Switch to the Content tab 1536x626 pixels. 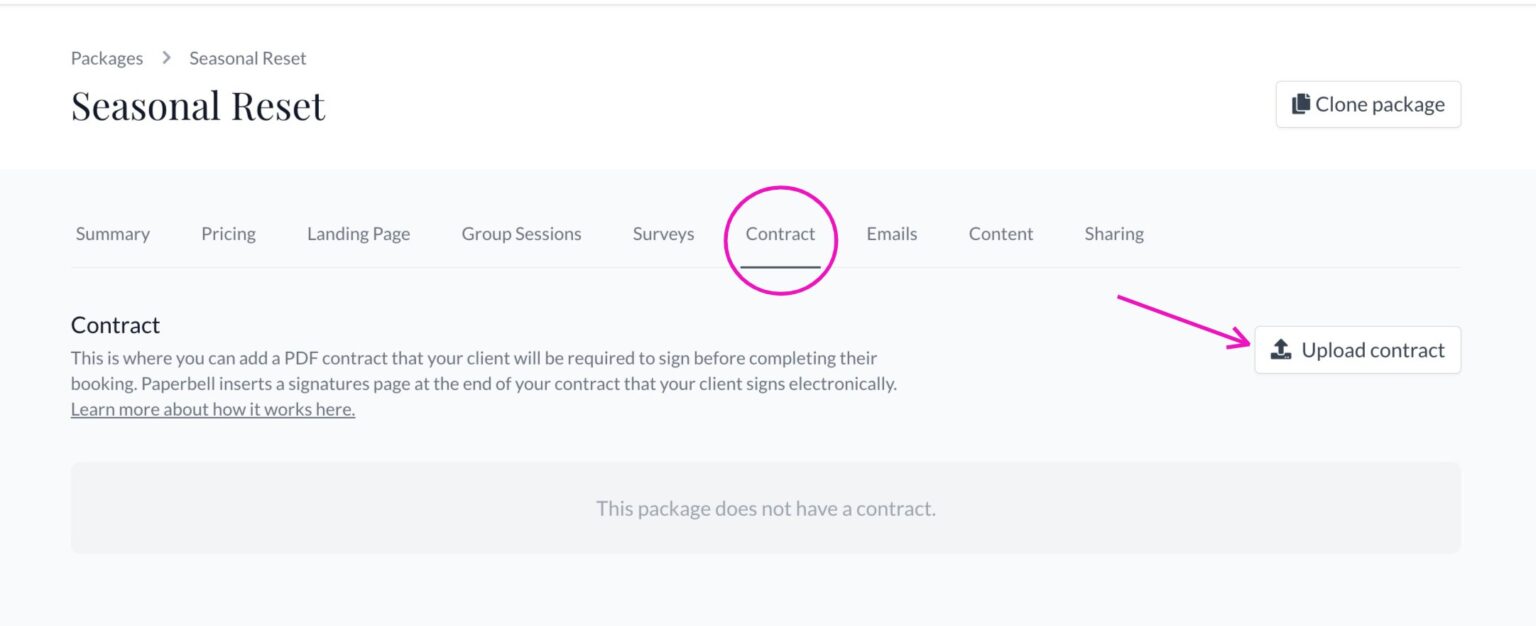click(1001, 234)
